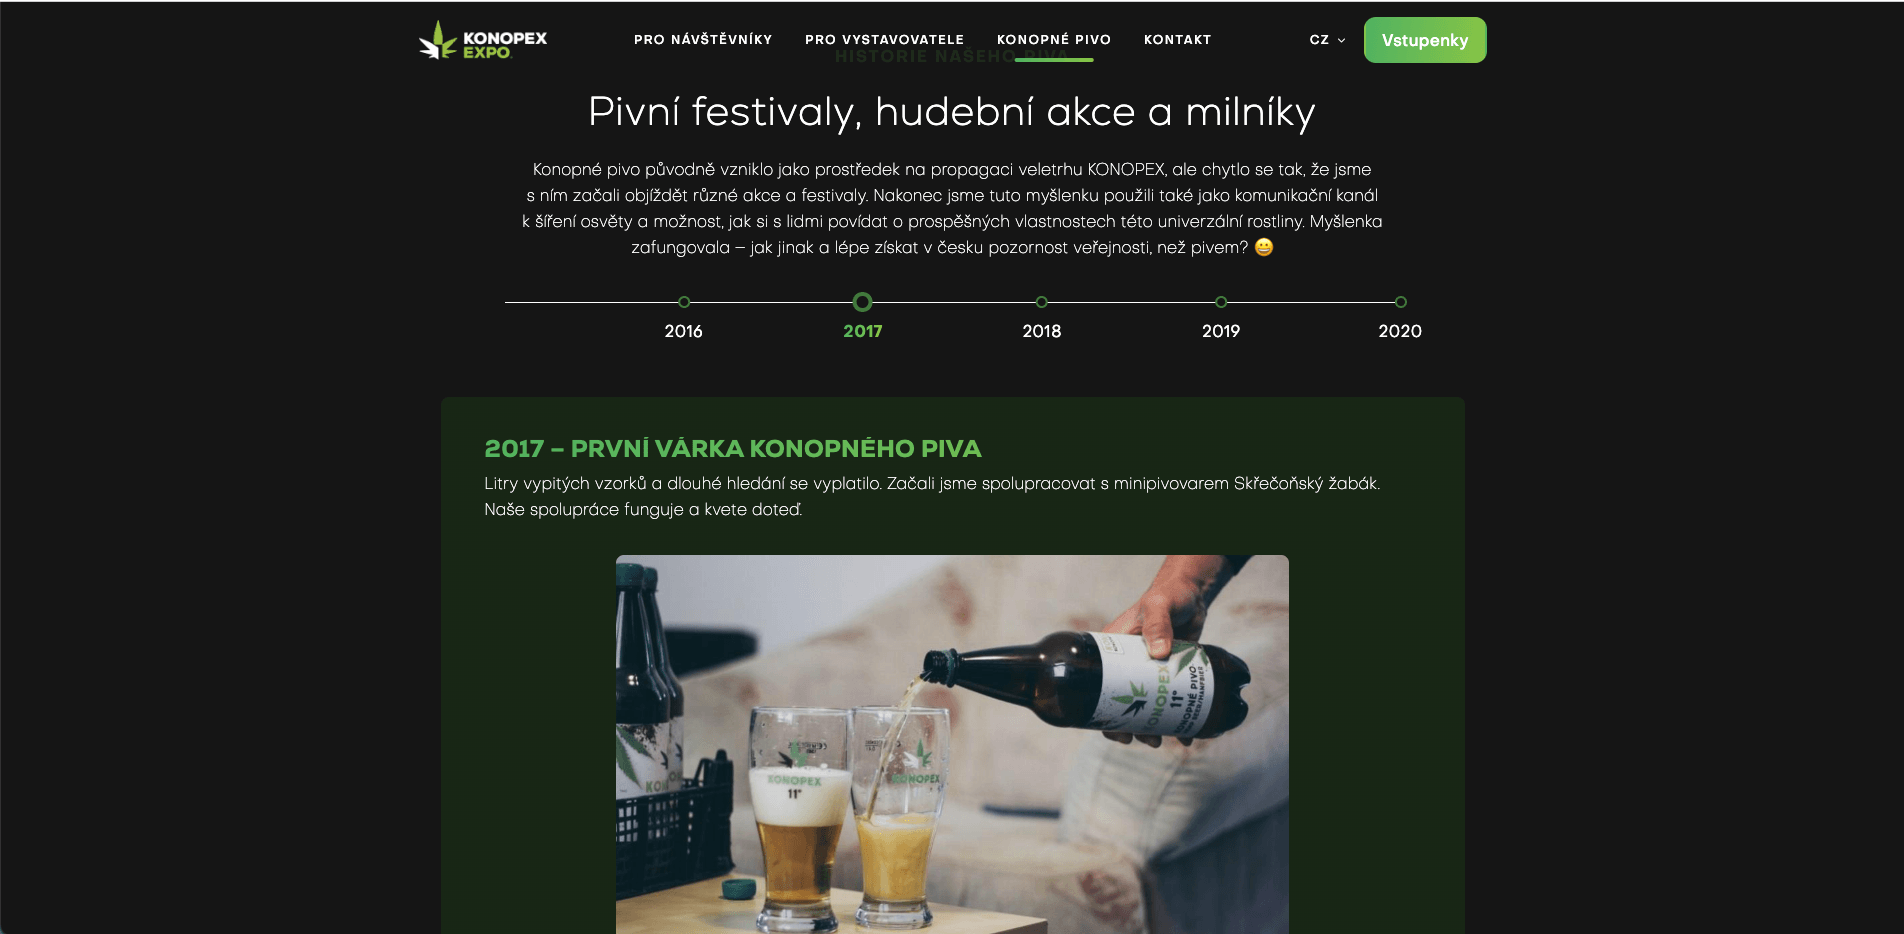Click the chevron next to CZ

[x=1341, y=41]
